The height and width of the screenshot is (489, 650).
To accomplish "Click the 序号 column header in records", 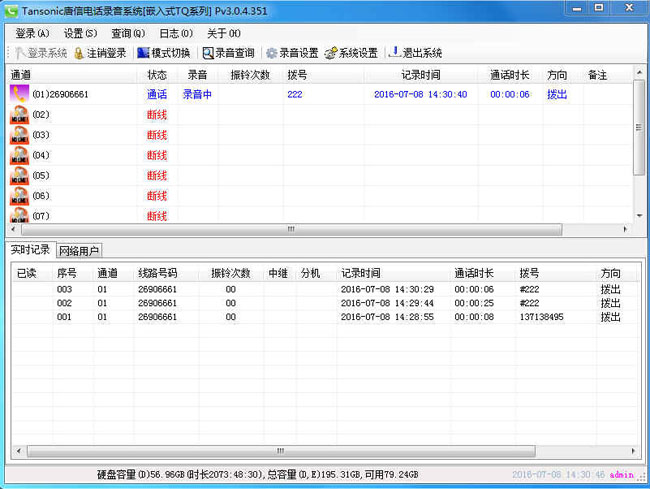I will 67,272.
